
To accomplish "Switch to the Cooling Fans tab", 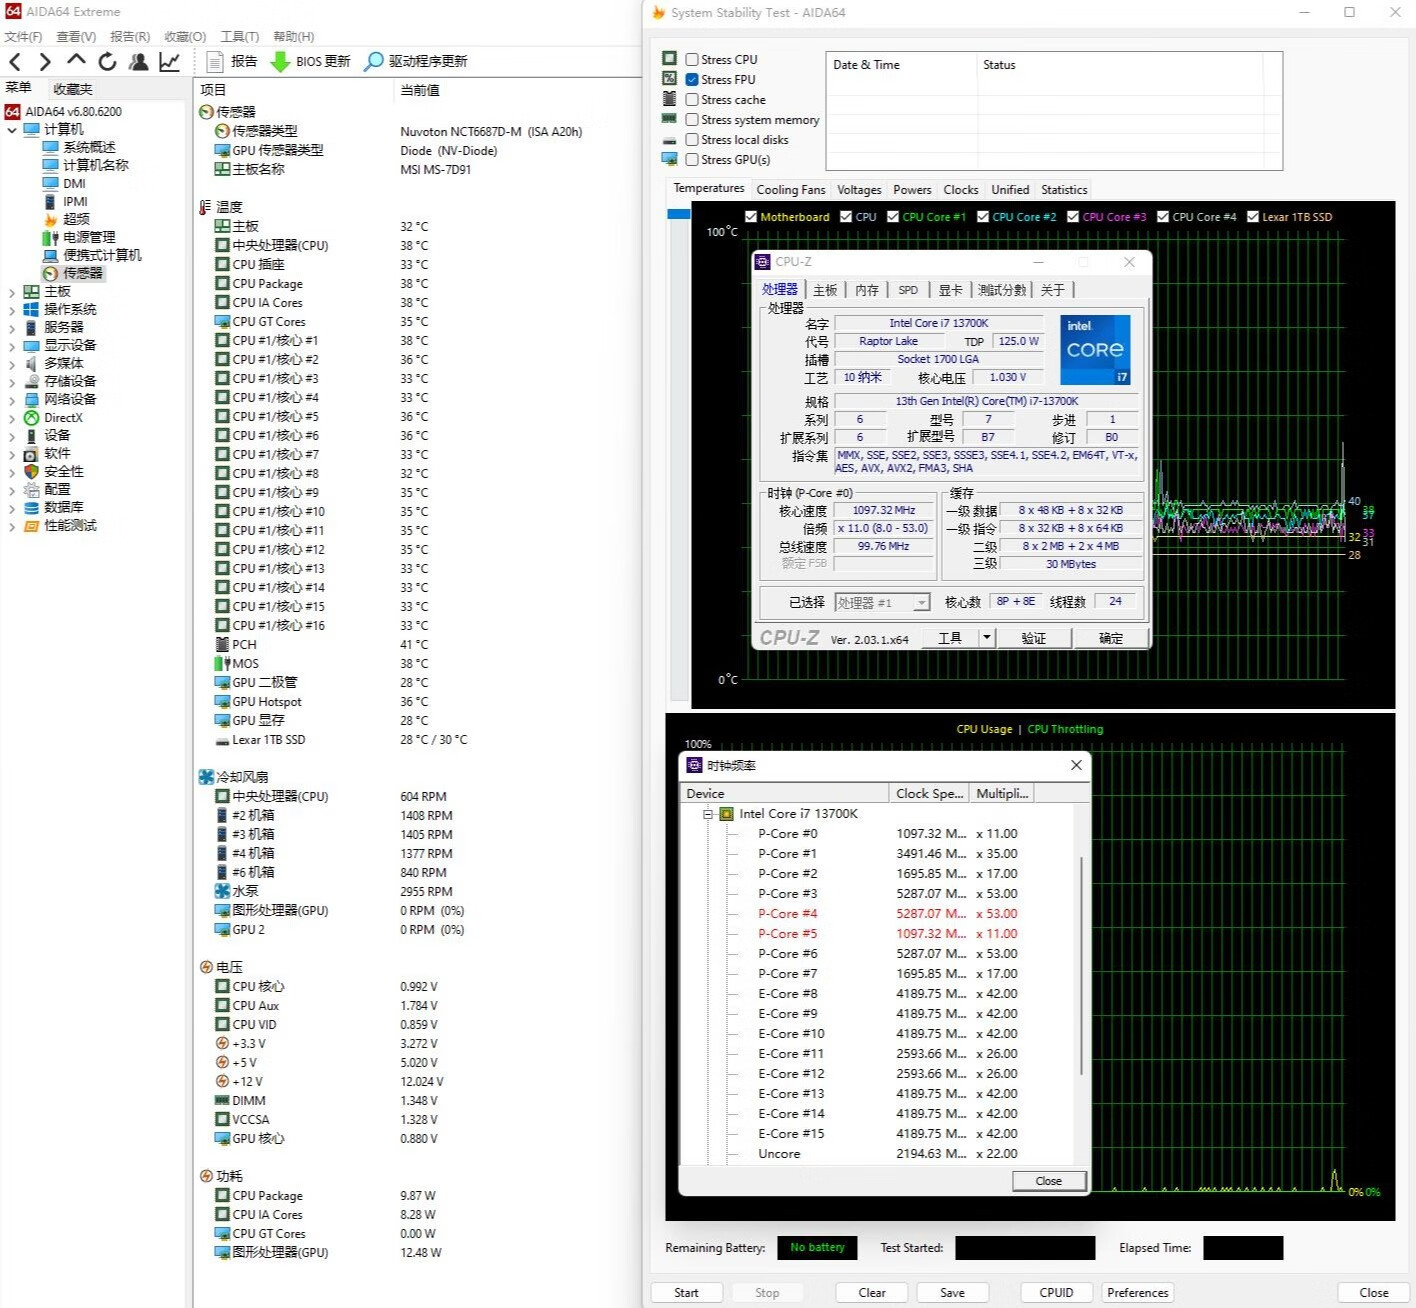I will click(x=791, y=189).
